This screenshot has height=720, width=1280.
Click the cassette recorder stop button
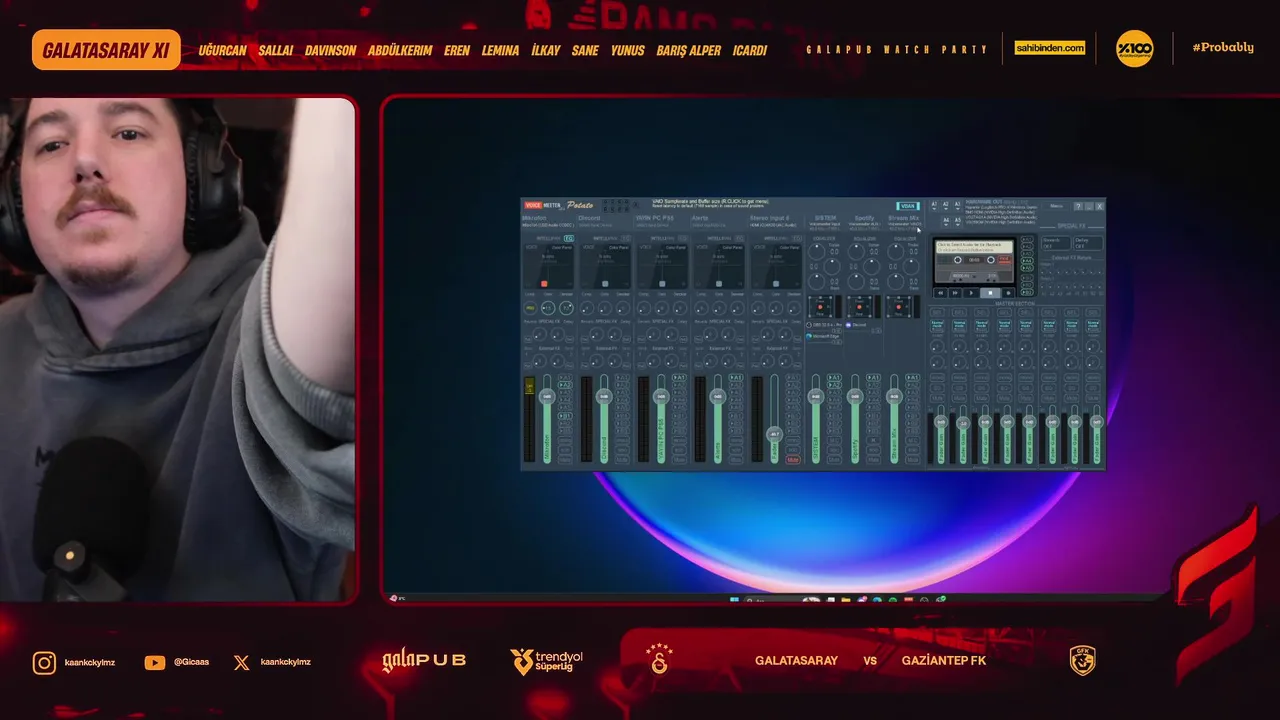[990, 293]
